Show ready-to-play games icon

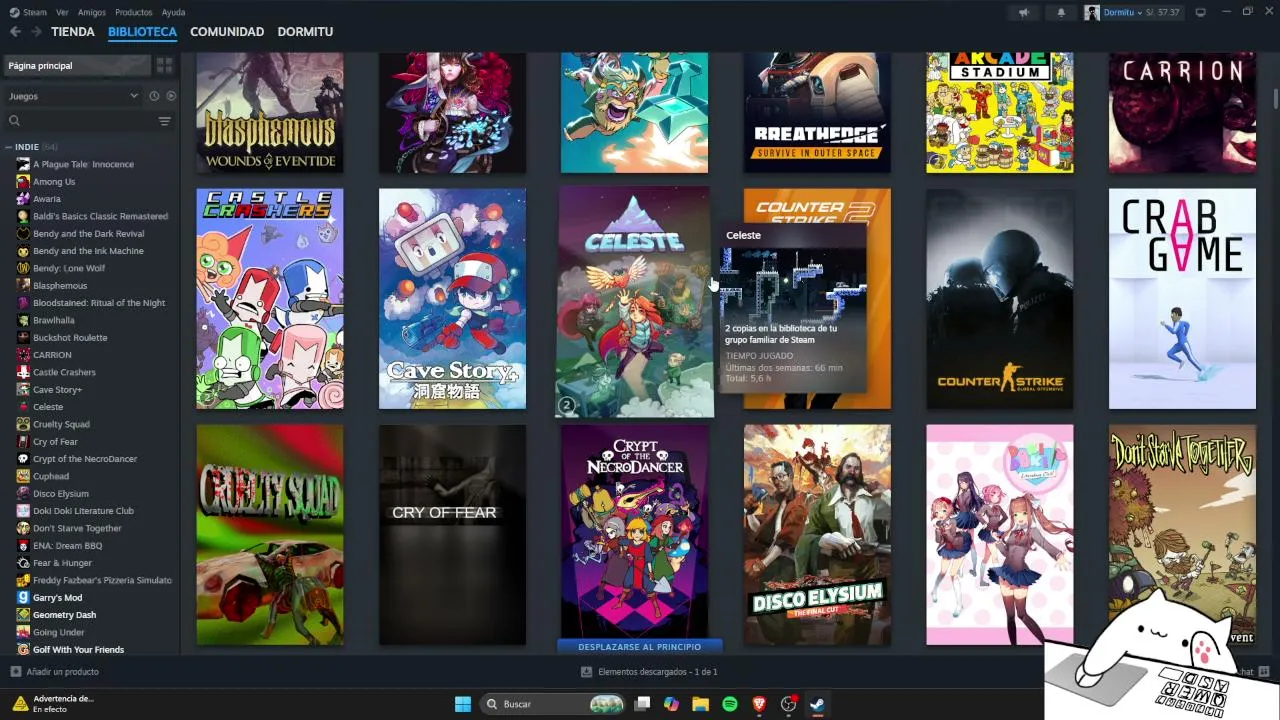pos(171,96)
